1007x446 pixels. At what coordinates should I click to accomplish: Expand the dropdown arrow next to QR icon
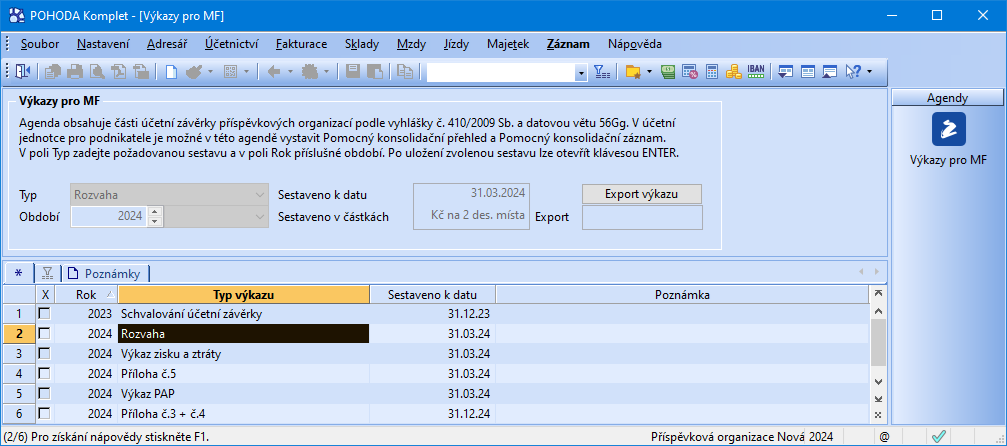[x=247, y=72]
